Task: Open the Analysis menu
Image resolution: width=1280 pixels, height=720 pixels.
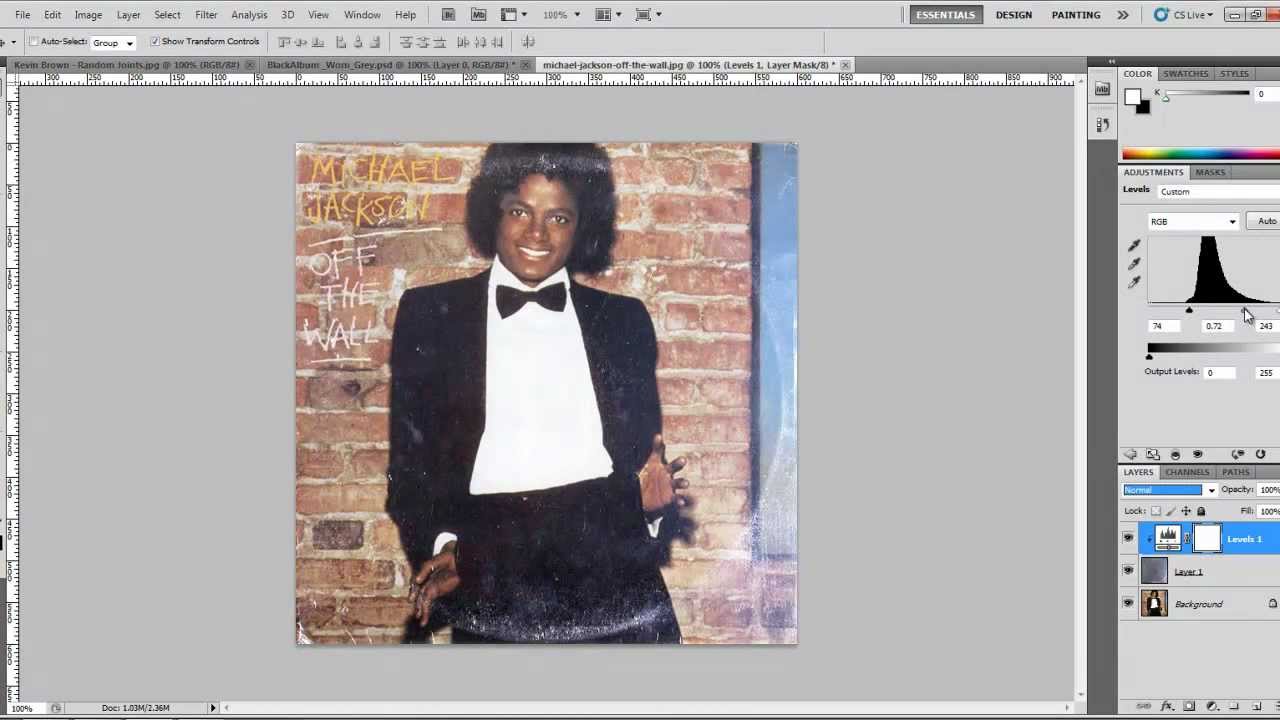Action: (x=249, y=15)
